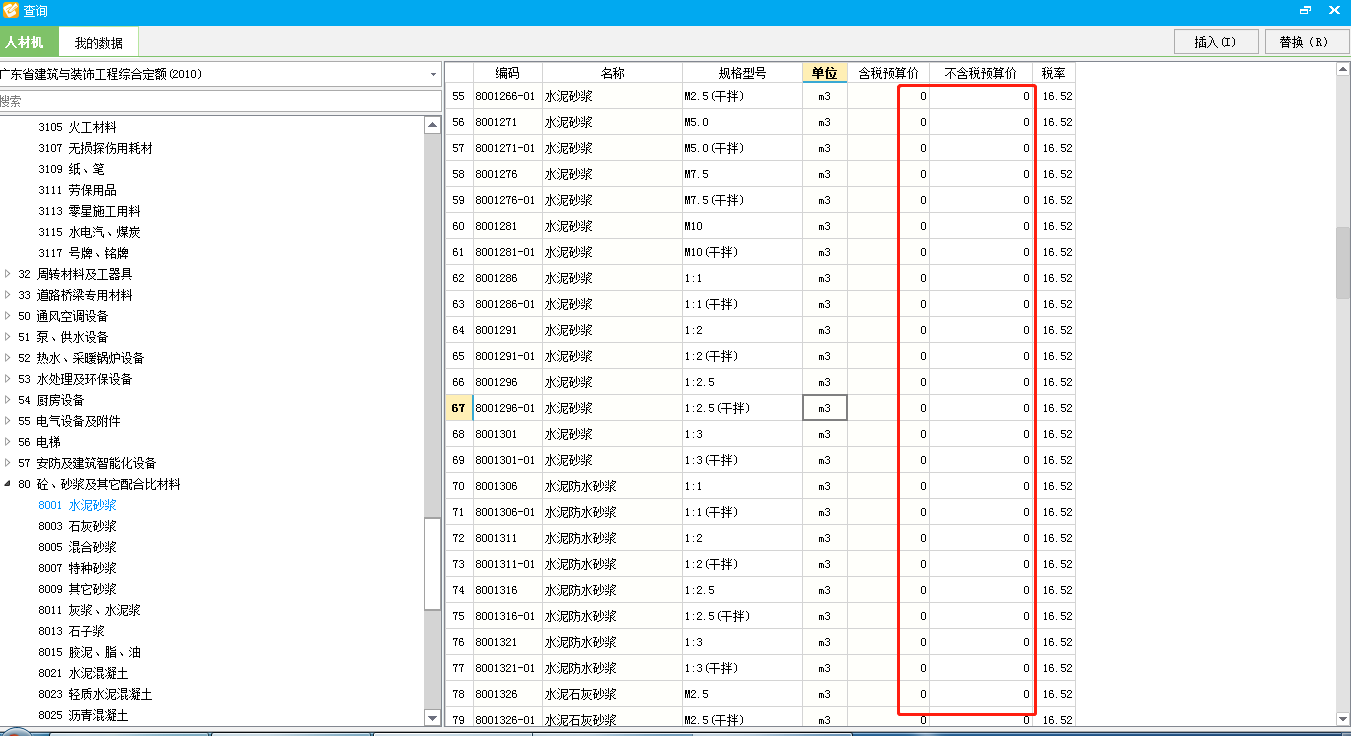Click name cell 水泥石灰砂浆 in row 78
The image size is (1351, 736).
tap(612, 694)
